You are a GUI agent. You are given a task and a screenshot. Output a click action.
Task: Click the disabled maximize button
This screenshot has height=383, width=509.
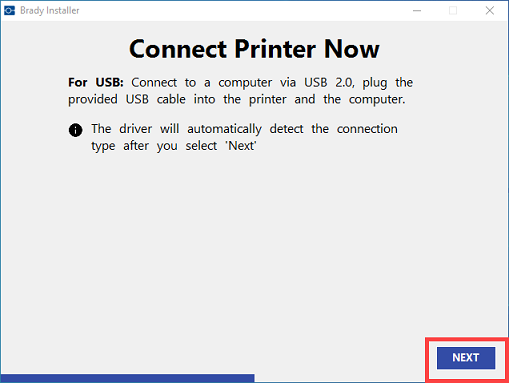pyautogui.click(x=453, y=11)
